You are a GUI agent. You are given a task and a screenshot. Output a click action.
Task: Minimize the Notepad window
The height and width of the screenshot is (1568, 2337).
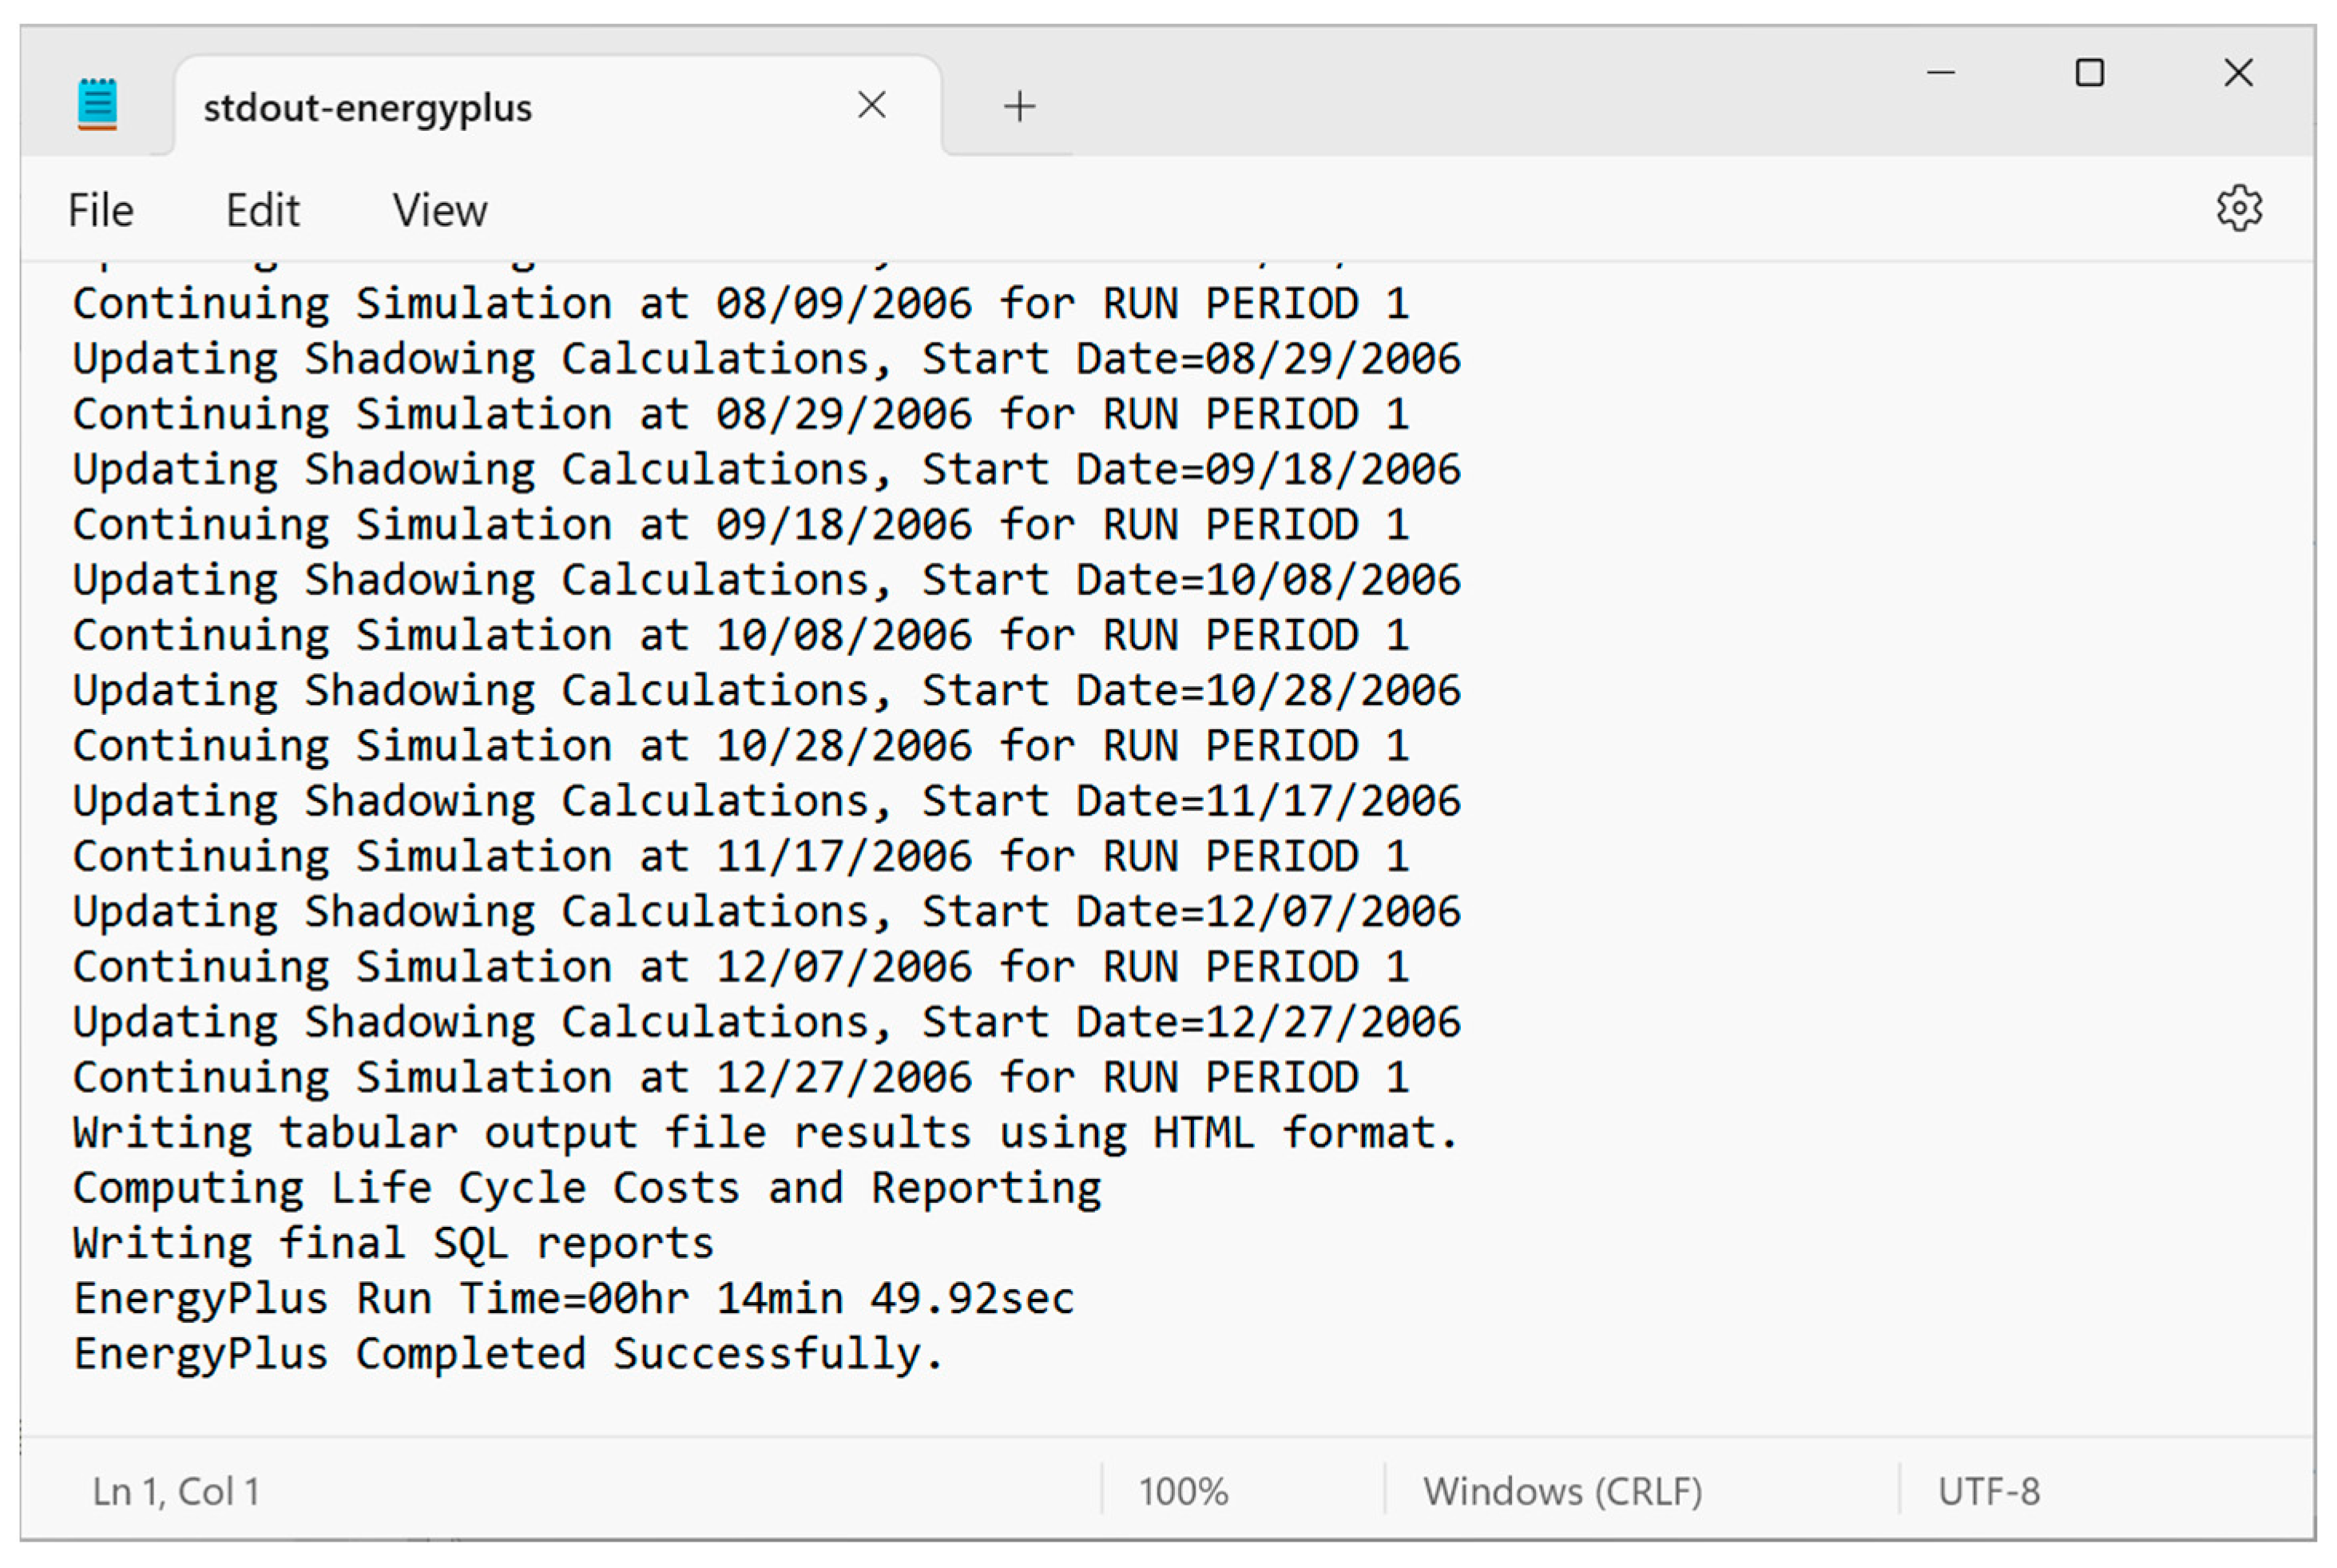click(x=1940, y=72)
